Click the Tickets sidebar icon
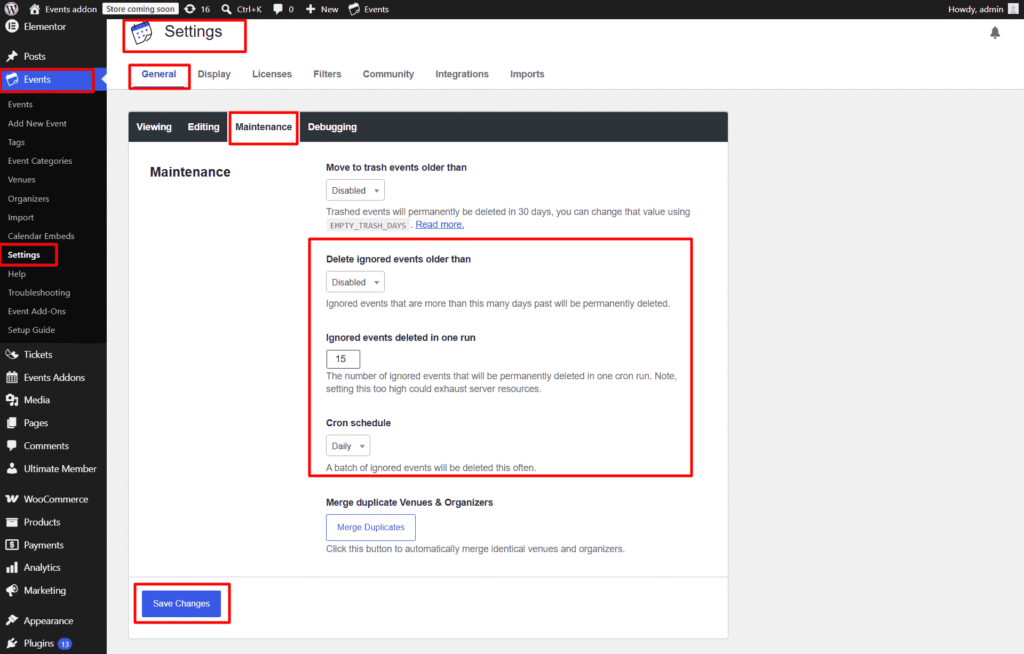Viewport: 1024px width, 654px height. click(x=12, y=354)
